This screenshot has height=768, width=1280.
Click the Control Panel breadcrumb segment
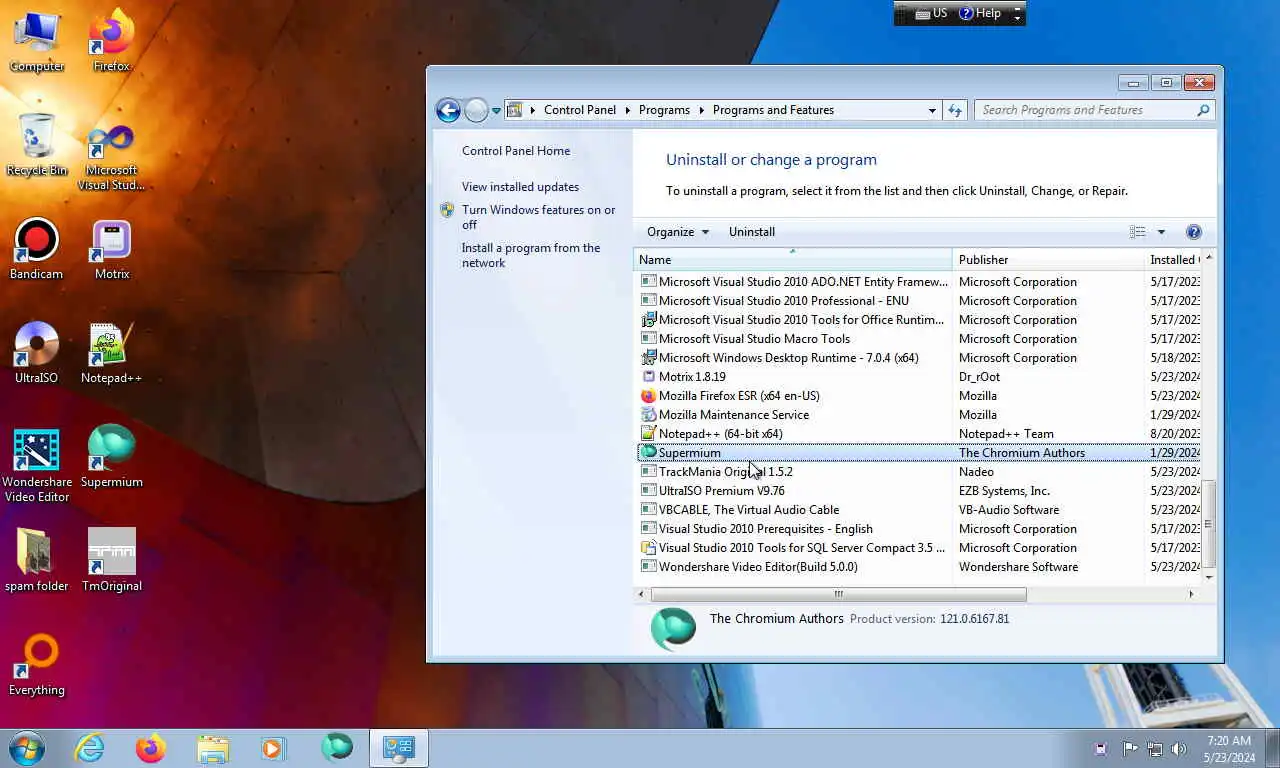[580, 110]
